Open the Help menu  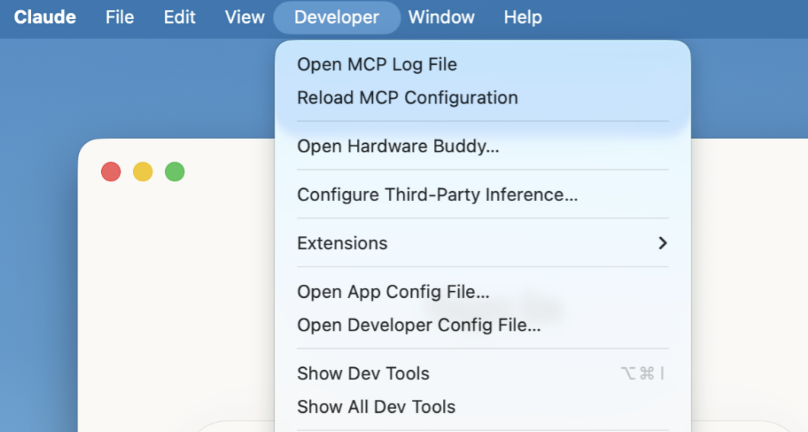click(523, 17)
